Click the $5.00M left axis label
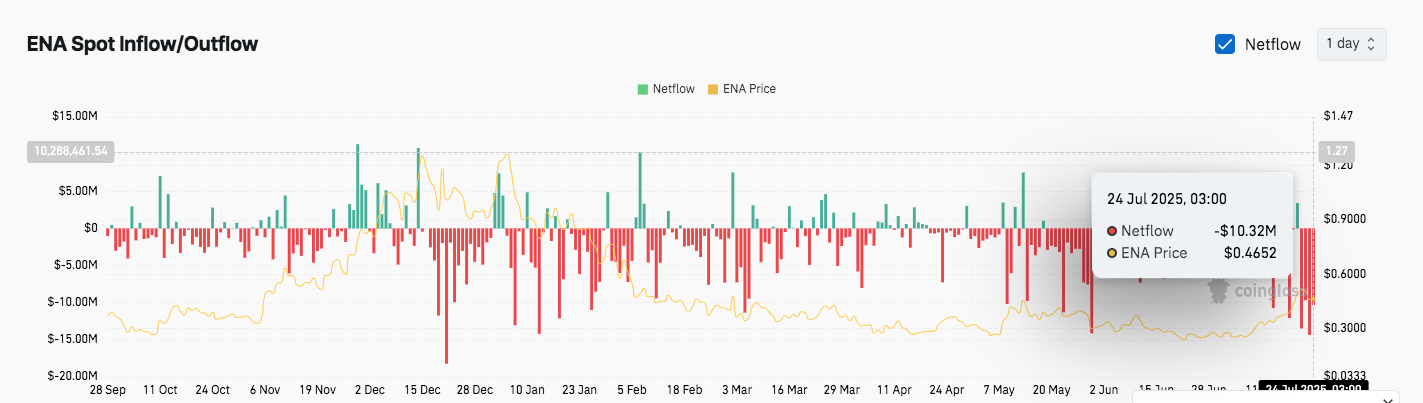1423x403 pixels. tap(78, 191)
